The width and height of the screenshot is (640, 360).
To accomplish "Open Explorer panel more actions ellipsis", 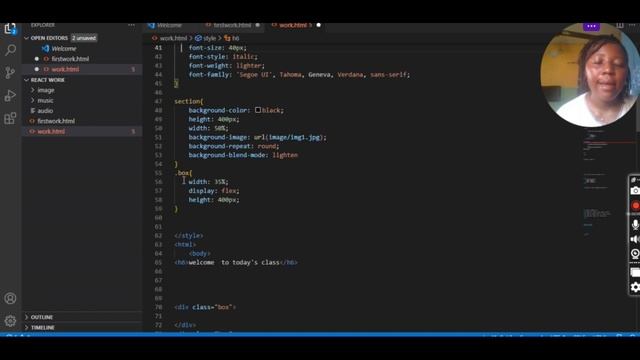I will pyautogui.click(x=131, y=25).
